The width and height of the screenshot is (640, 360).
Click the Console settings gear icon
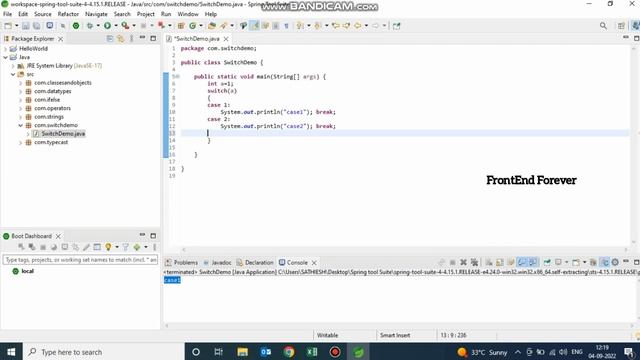615,262
